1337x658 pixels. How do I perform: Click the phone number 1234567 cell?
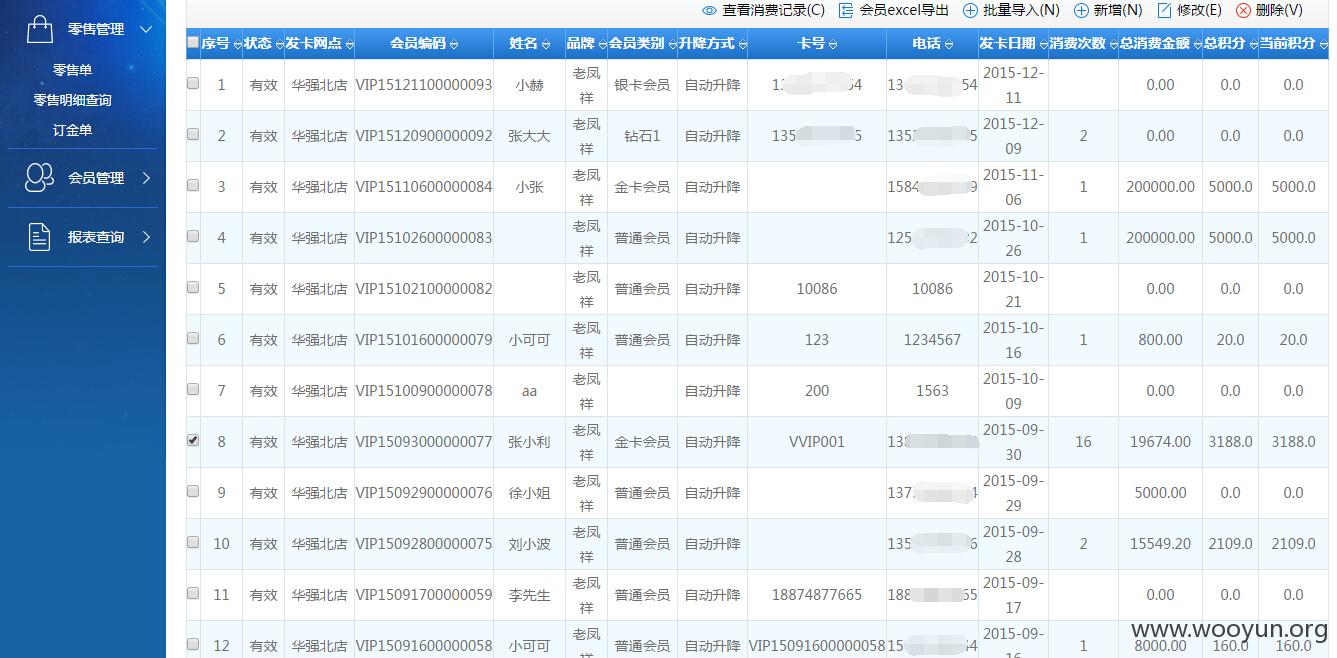click(x=932, y=340)
